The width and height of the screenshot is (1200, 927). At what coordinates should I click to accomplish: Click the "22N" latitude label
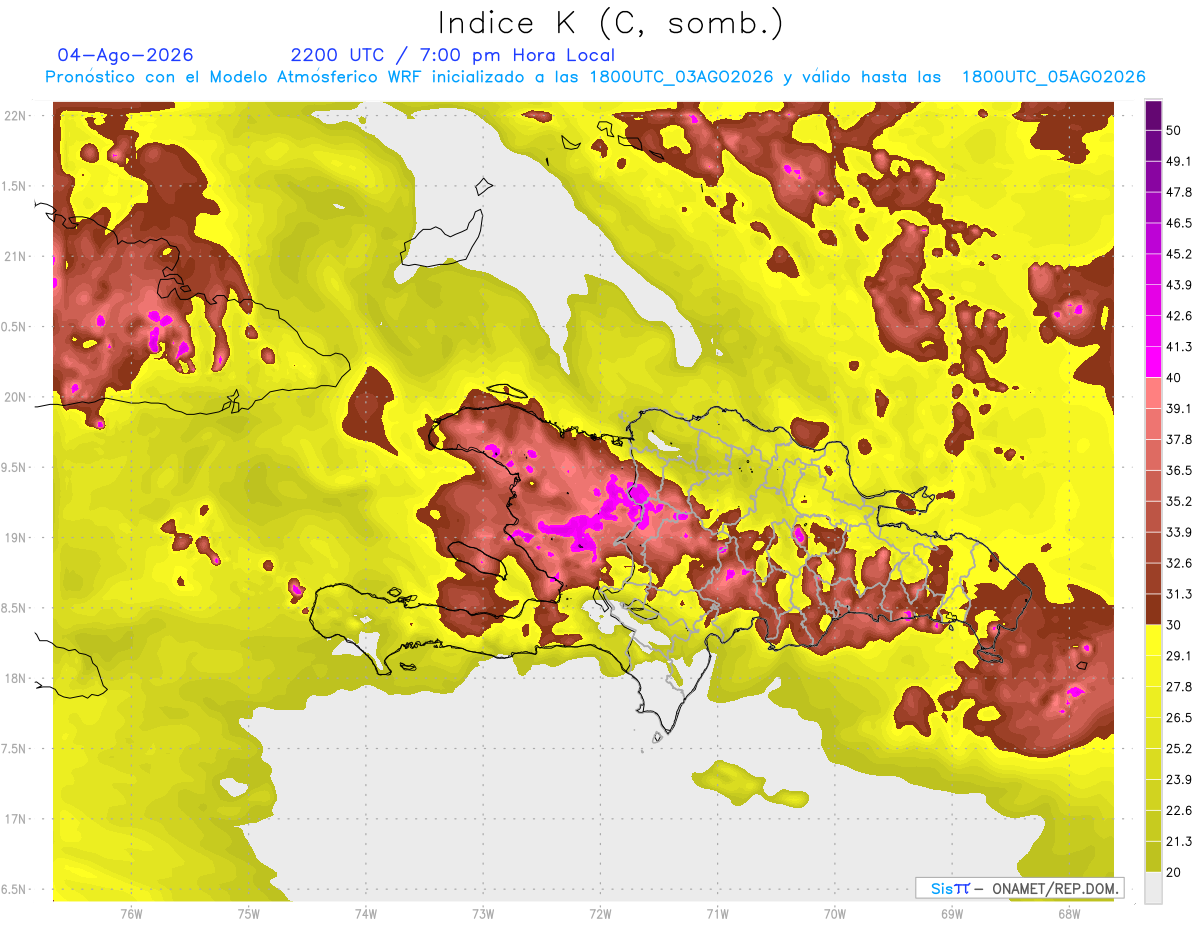[x=14, y=116]
